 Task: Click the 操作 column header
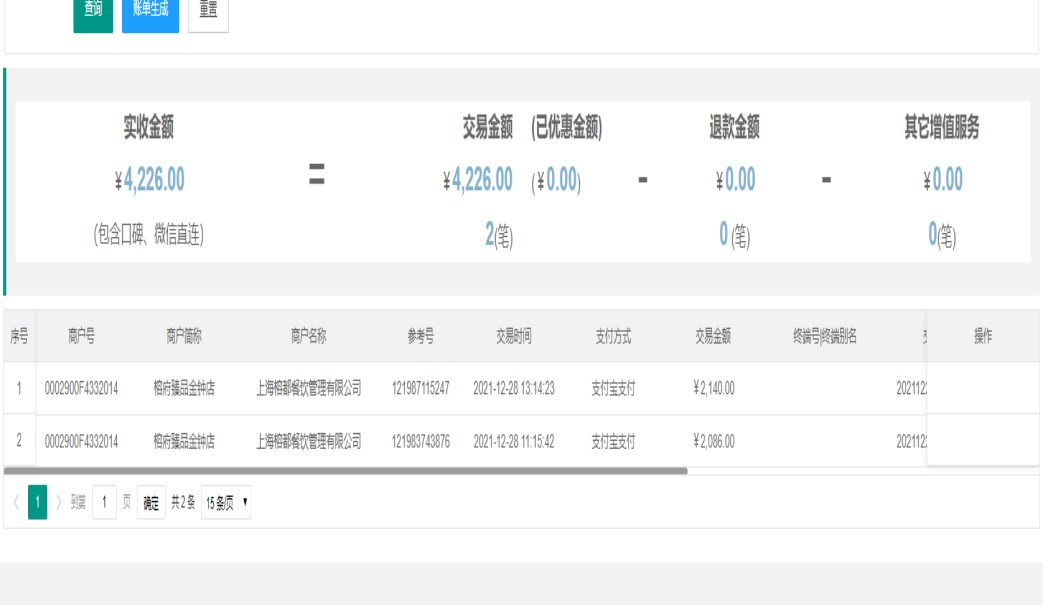click(982, 337)
